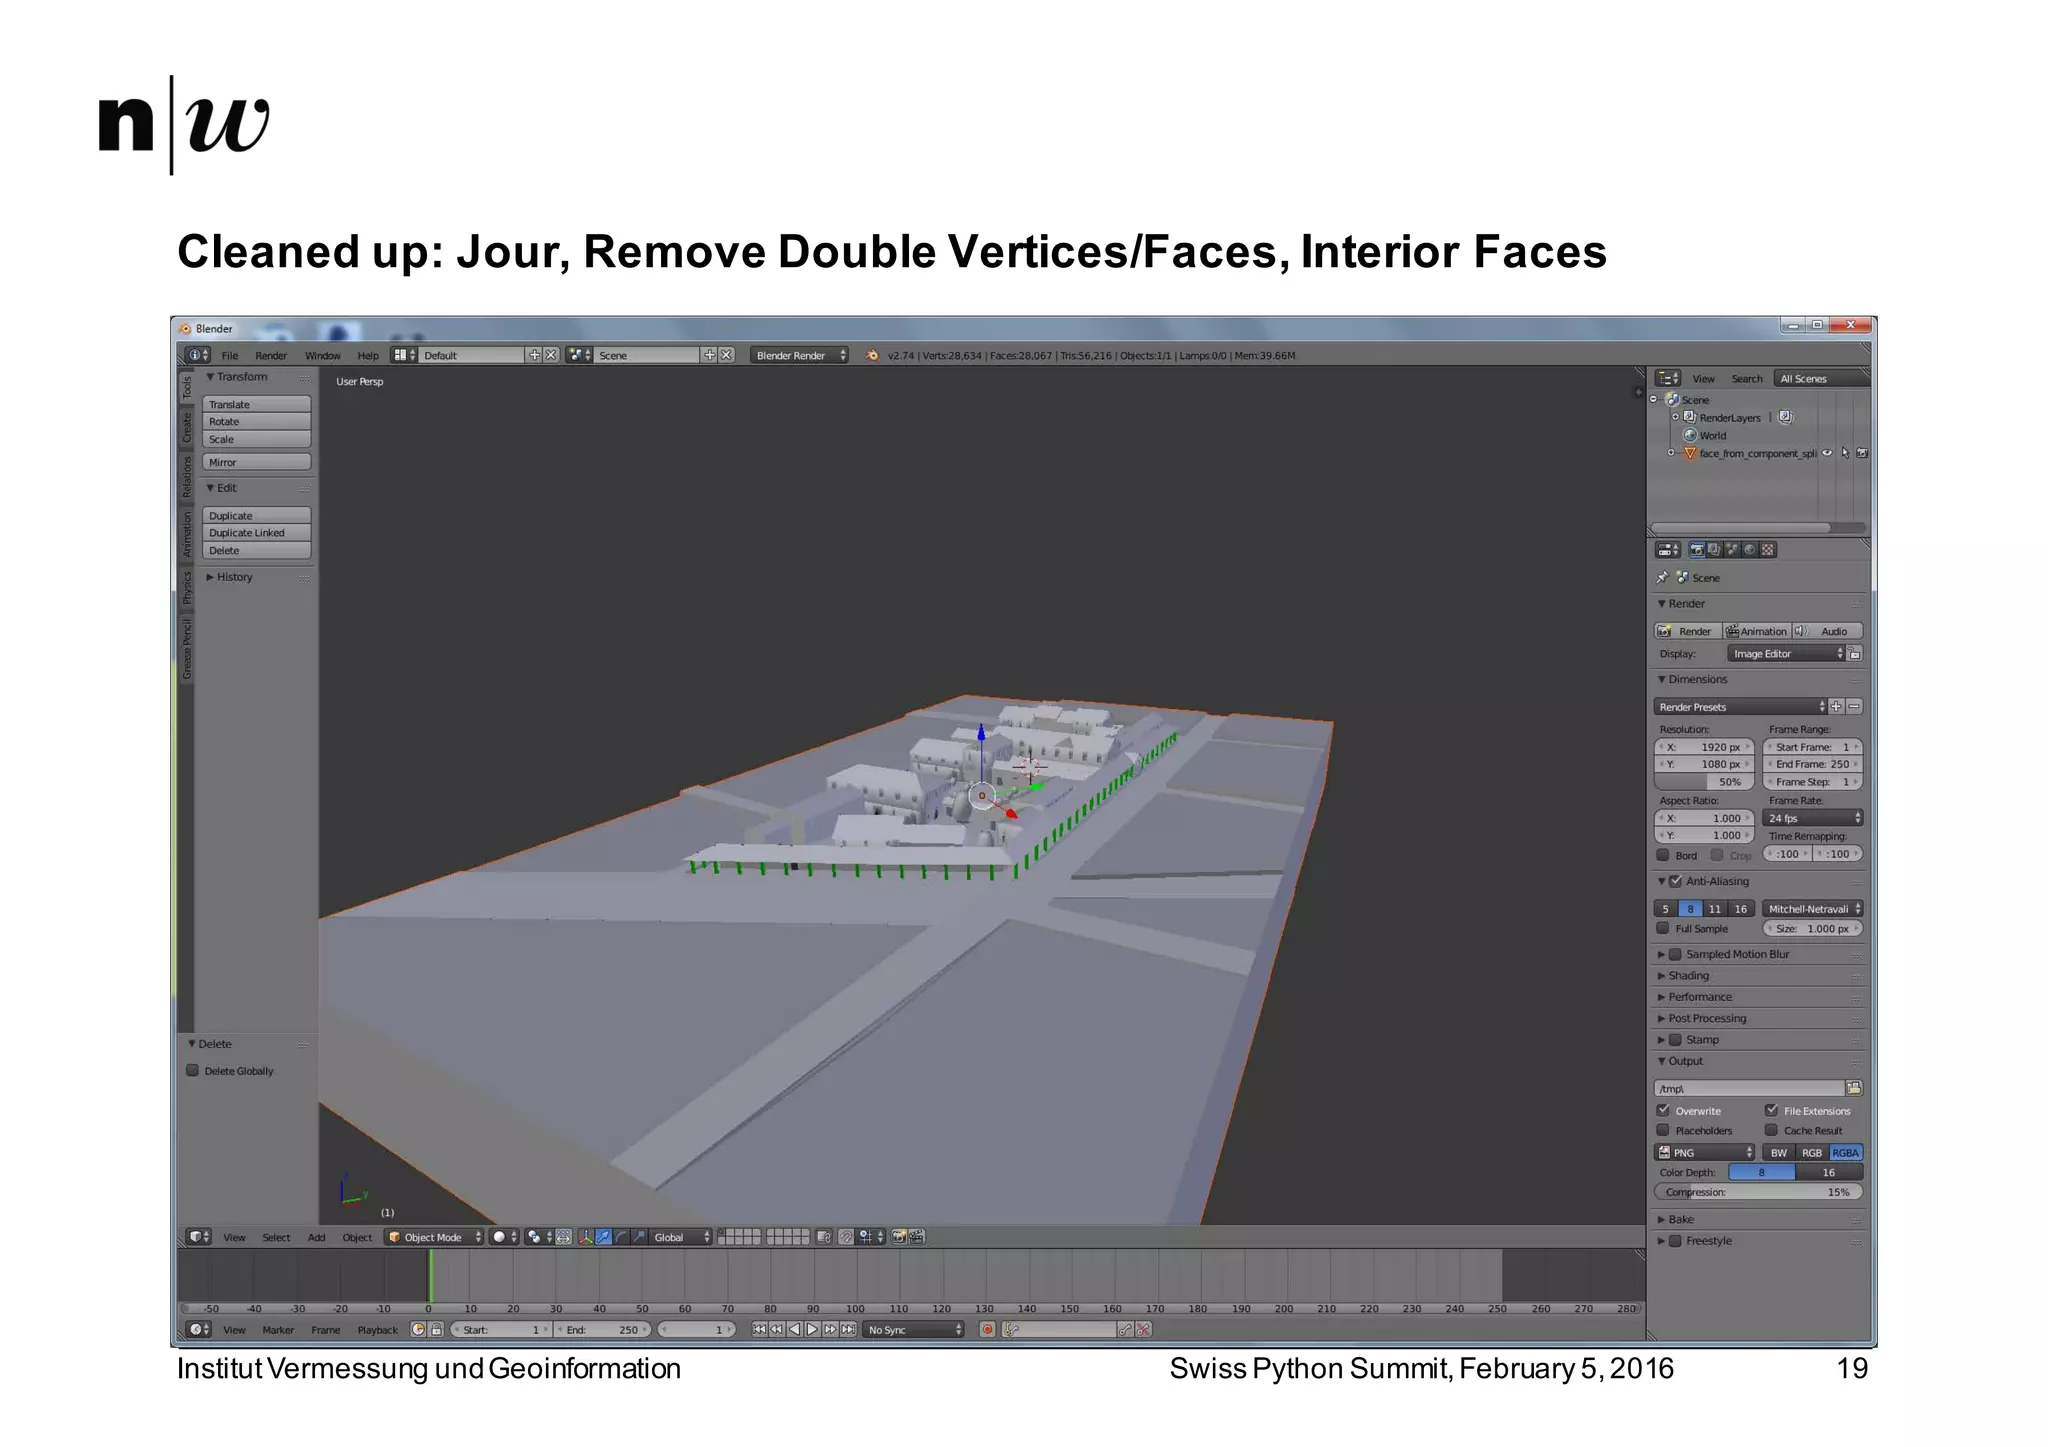Enable the Placeholders checkbox
Image resolution: width=2048 pixels, height=1447 pixels.
[1663, 1130]
